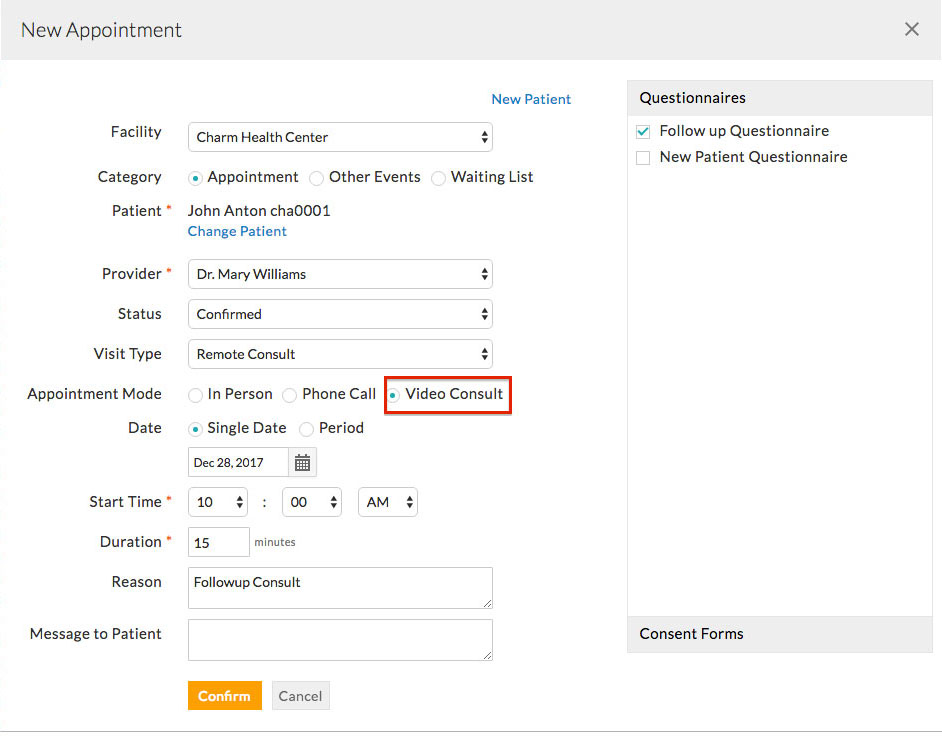Edit the Duration minutes field

tap(218, 542)
